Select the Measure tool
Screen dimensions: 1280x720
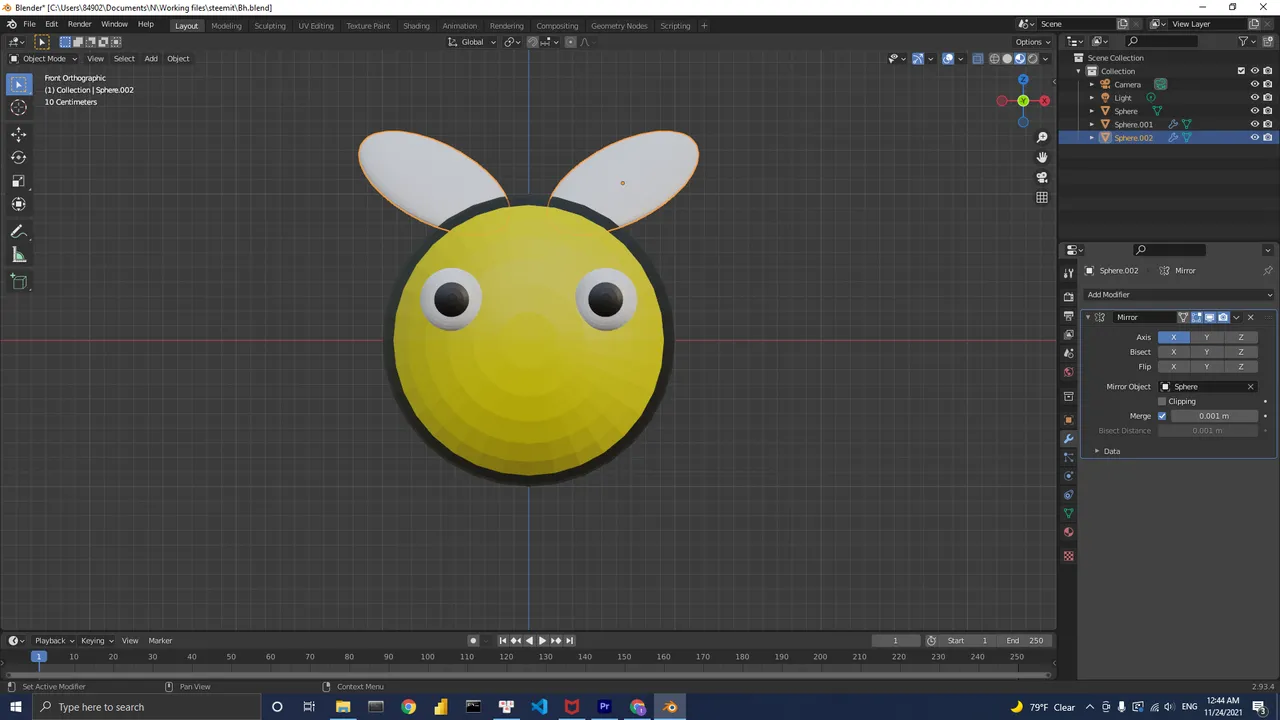tap(19, 255)
